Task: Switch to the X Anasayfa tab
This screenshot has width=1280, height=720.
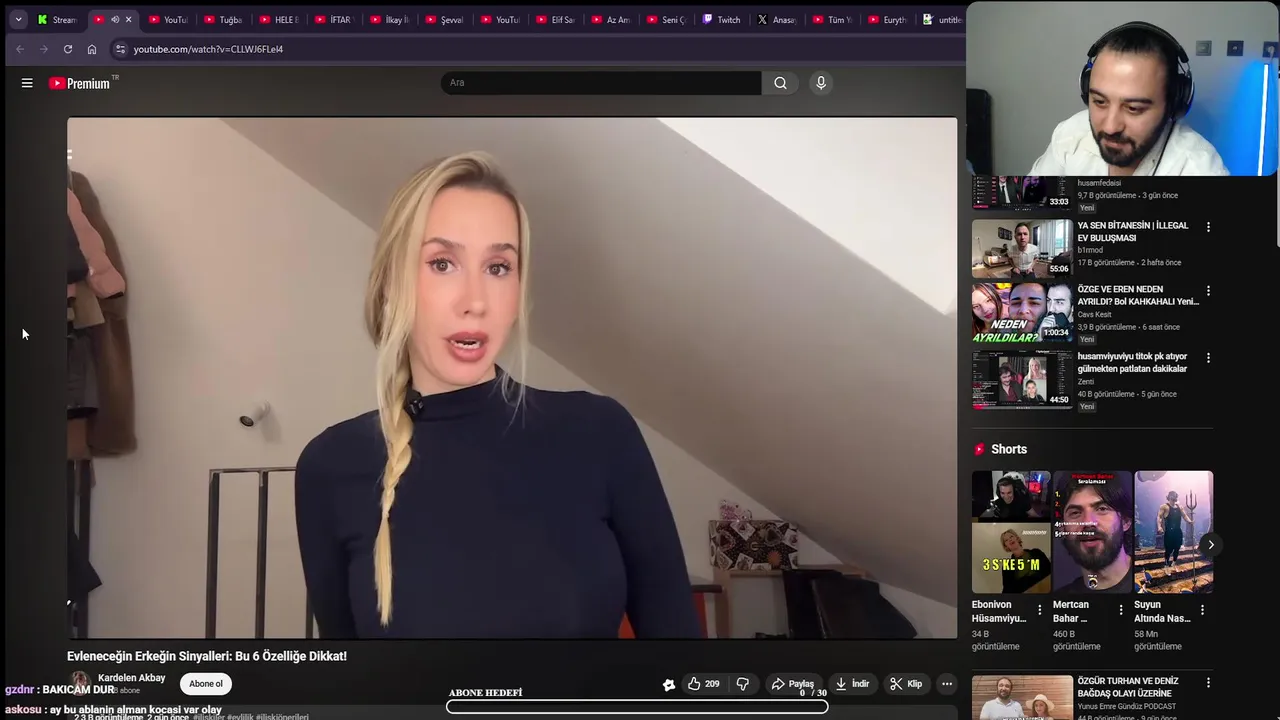Action: (x=777, y=19)
